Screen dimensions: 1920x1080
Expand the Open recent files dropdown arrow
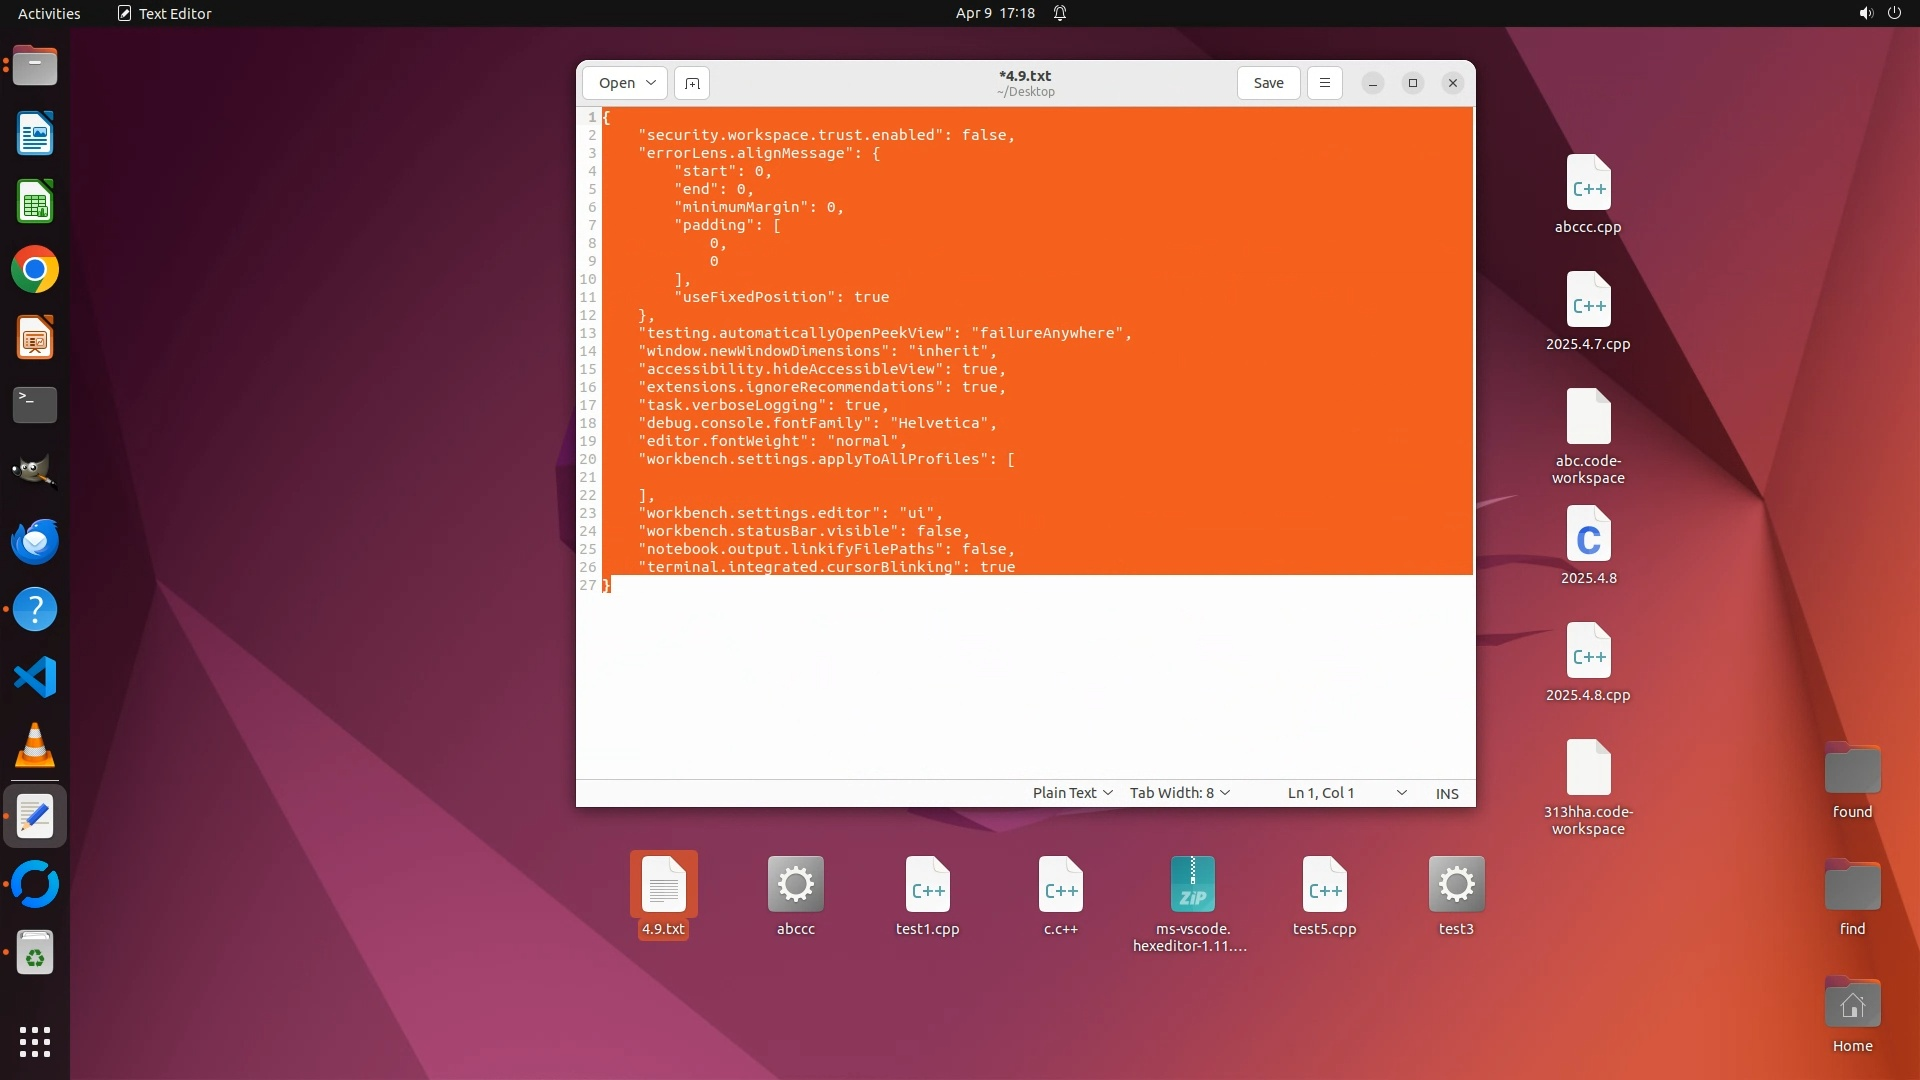tap(651, 83)
